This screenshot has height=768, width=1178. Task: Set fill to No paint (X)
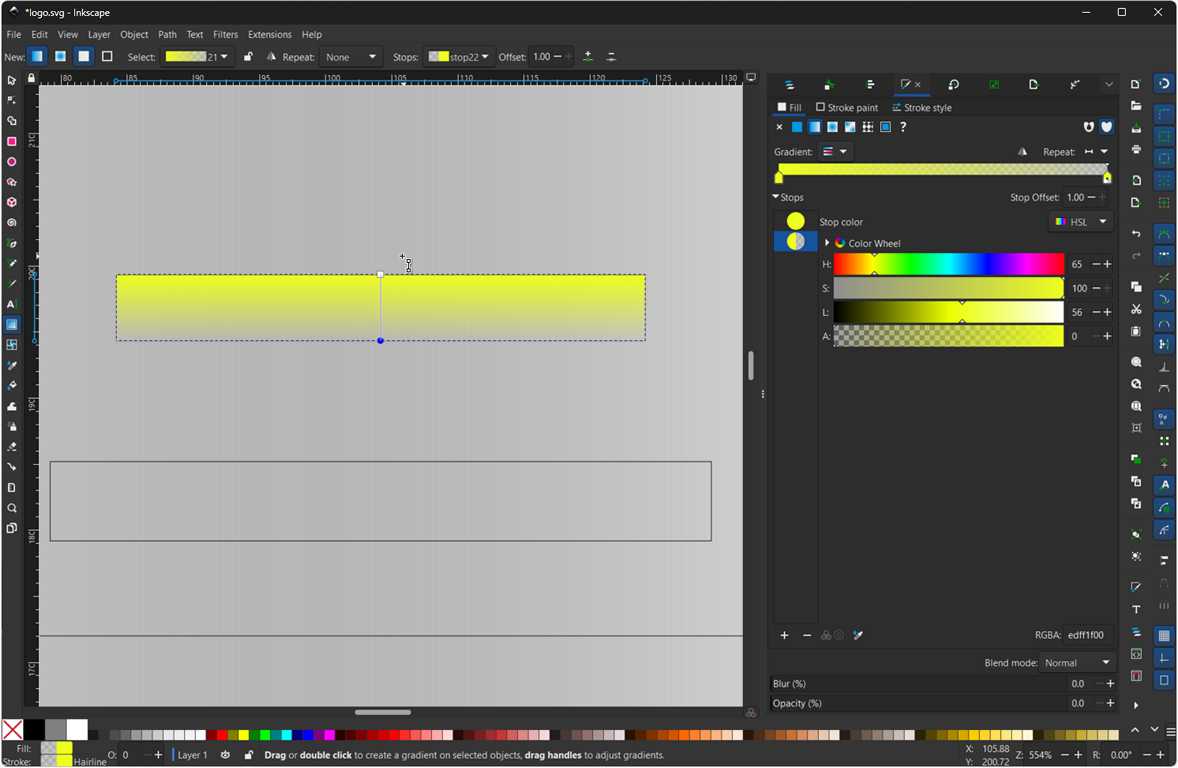[x=779, y=127]
